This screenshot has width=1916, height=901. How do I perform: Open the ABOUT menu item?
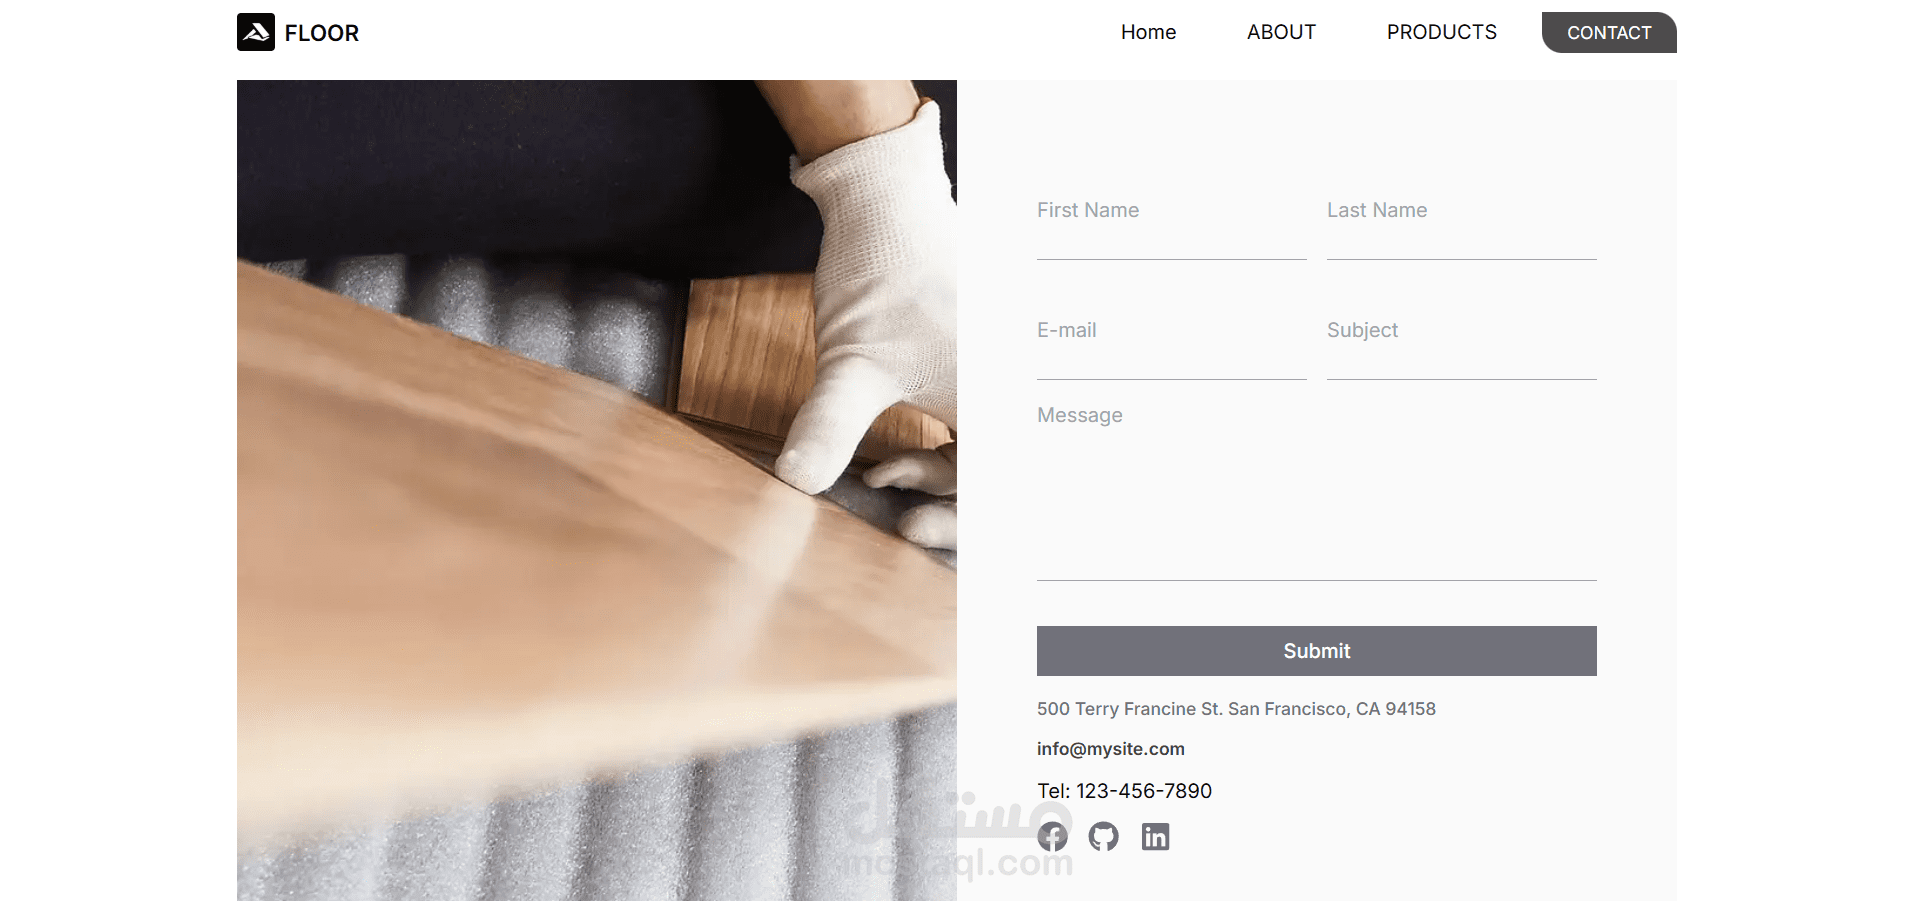click(x=1281, y=32)
